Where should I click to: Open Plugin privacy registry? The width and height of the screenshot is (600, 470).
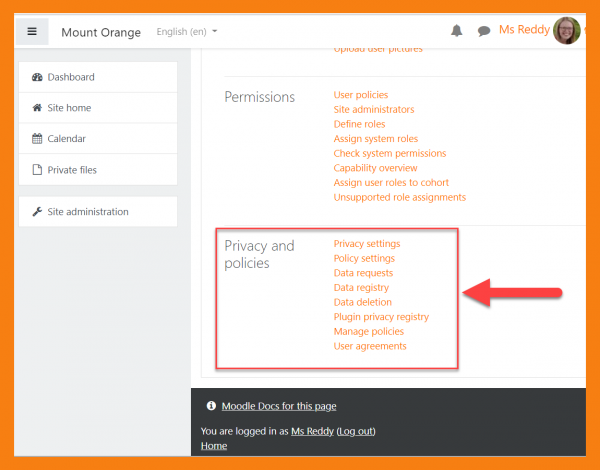[381, 317]
